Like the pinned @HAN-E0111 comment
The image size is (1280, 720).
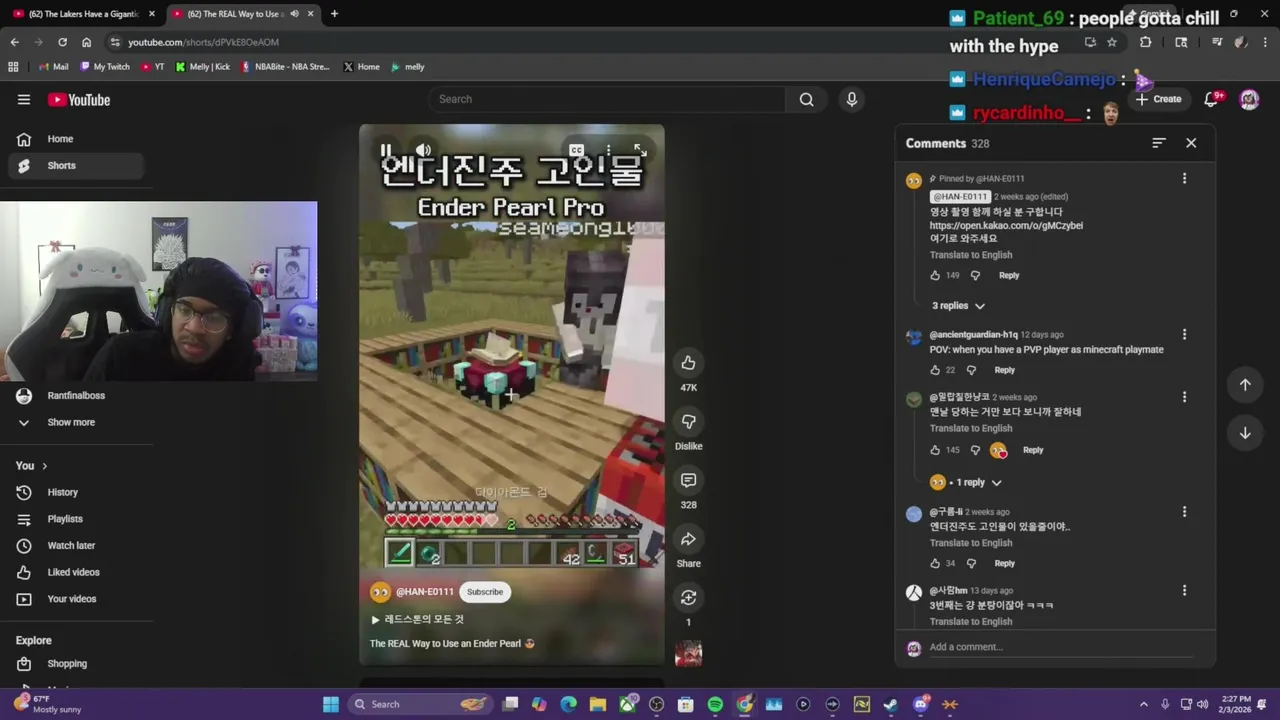[935, 275]
